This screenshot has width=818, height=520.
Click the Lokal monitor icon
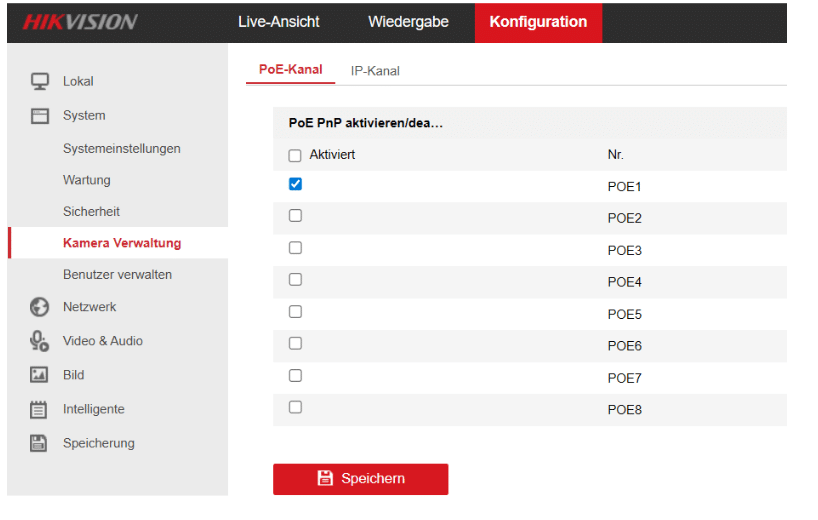pyautogui.click(x=40, y=81)
